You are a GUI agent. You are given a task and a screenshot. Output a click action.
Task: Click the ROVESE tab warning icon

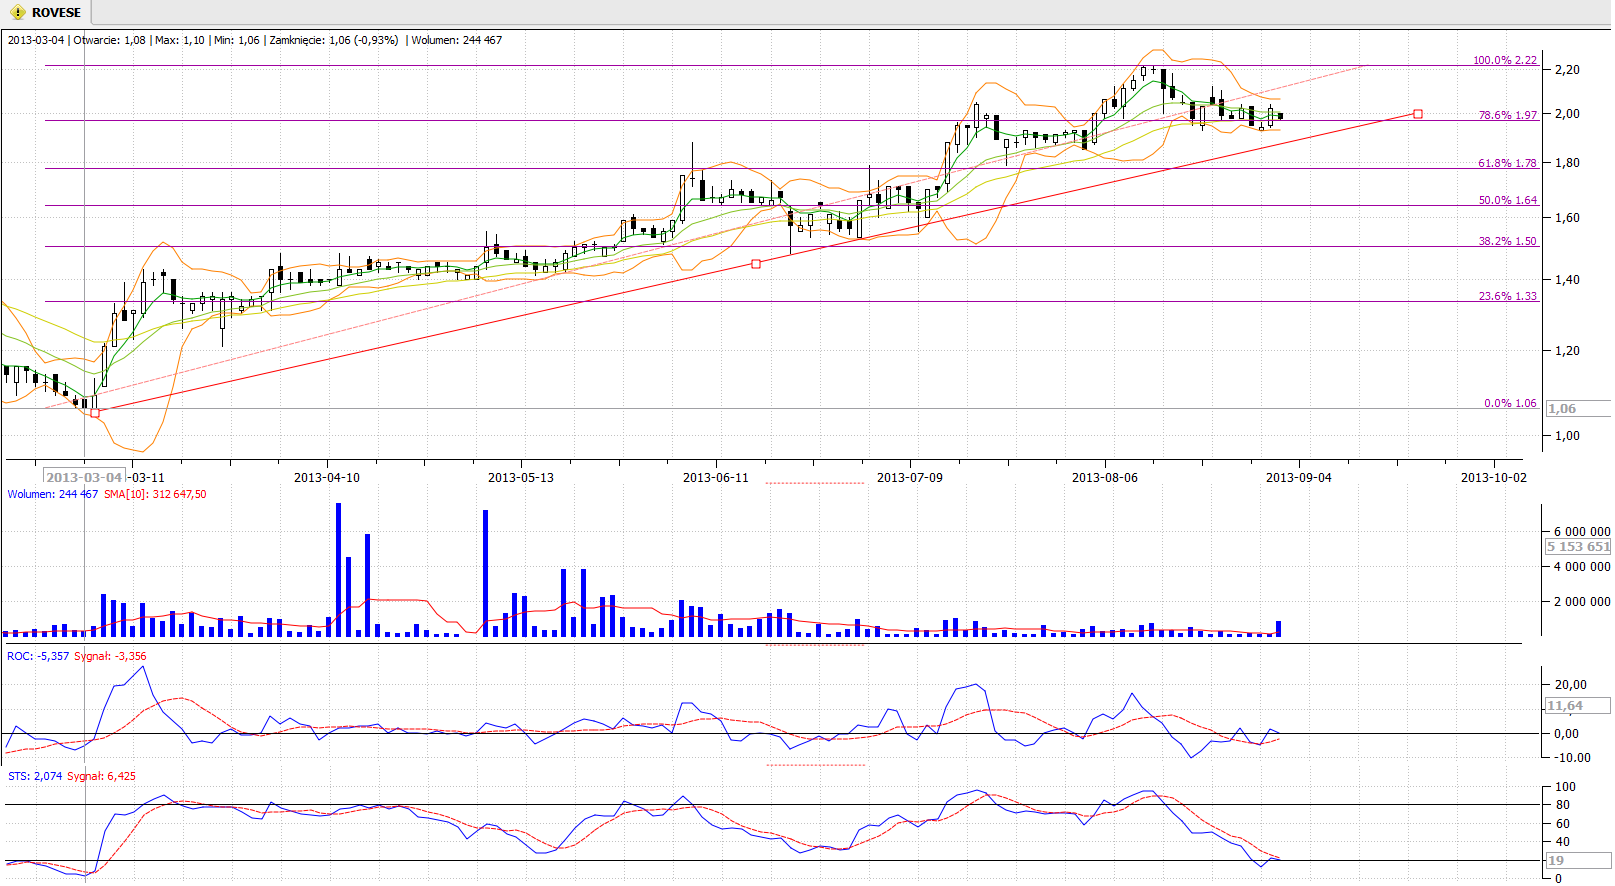pos(18,13)
